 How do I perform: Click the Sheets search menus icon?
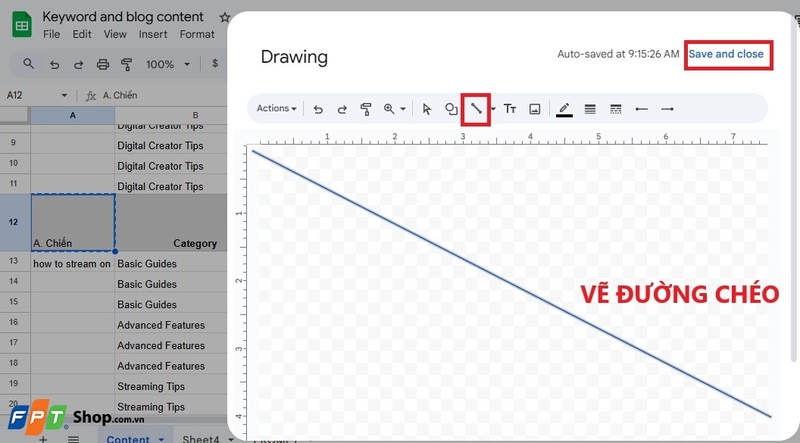29,64
